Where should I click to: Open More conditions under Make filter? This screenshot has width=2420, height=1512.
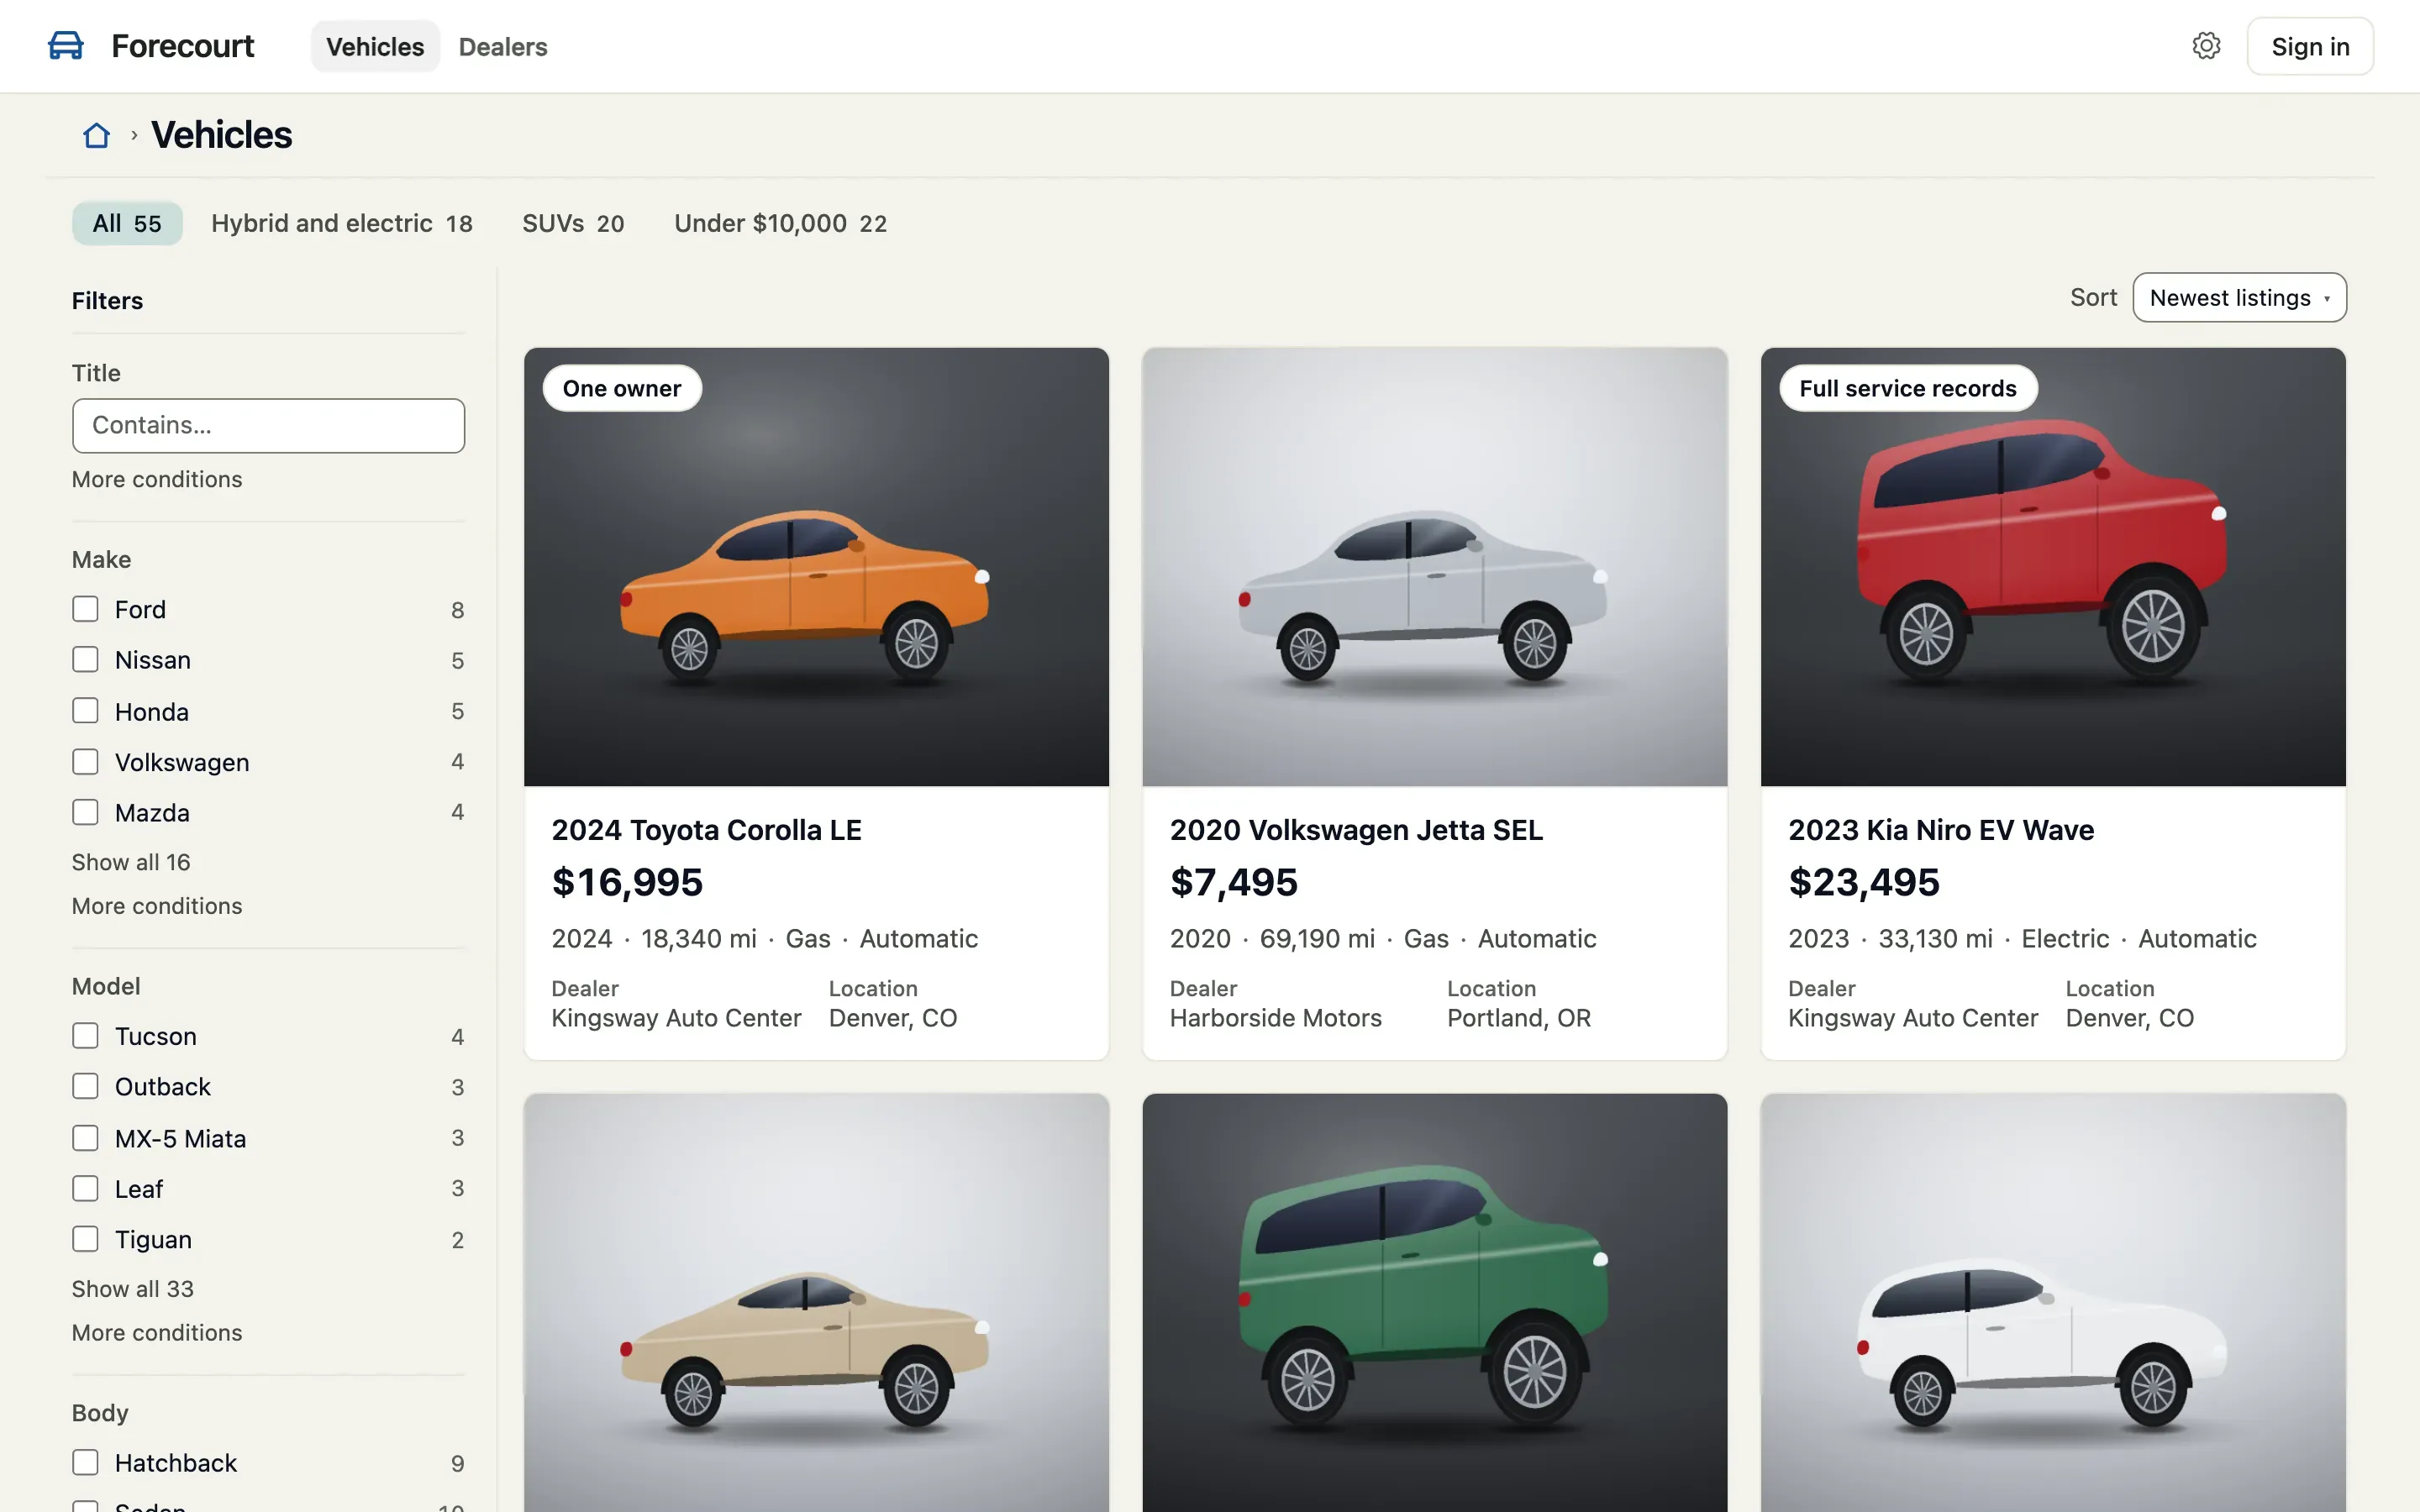157,906
